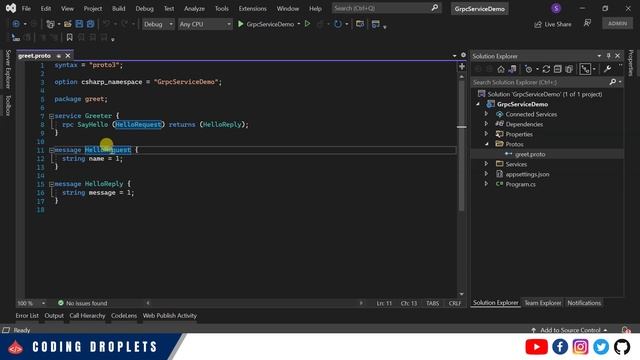Screen dimensions: 640x360
Task: Click Add to Source Control
Action: pyautogui.click(x=569, y=330)
